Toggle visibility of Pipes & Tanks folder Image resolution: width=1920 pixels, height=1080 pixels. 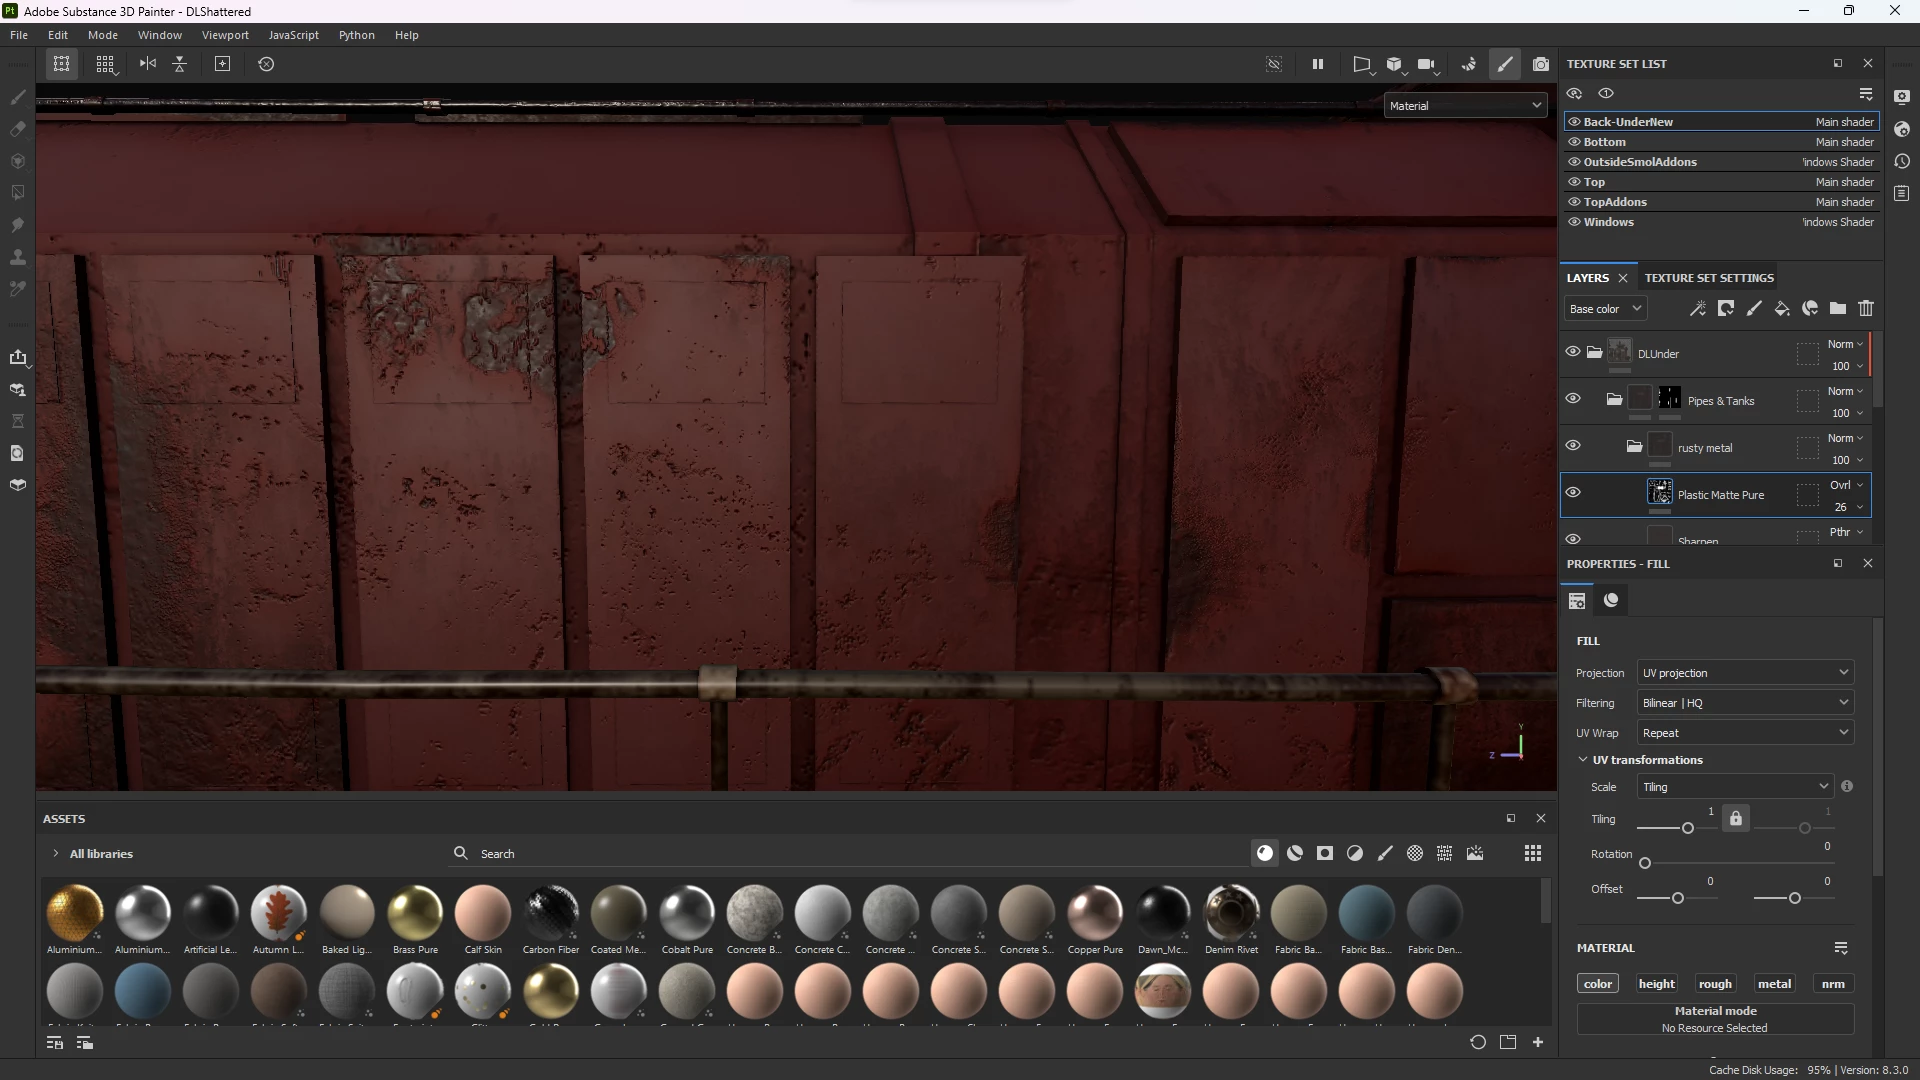1573,398
